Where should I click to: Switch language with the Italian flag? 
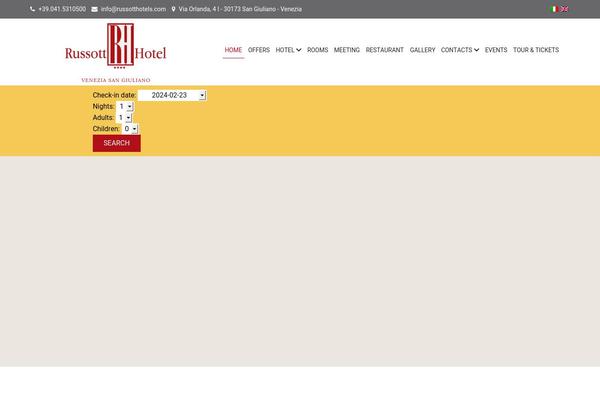click(x=554, y=9)
